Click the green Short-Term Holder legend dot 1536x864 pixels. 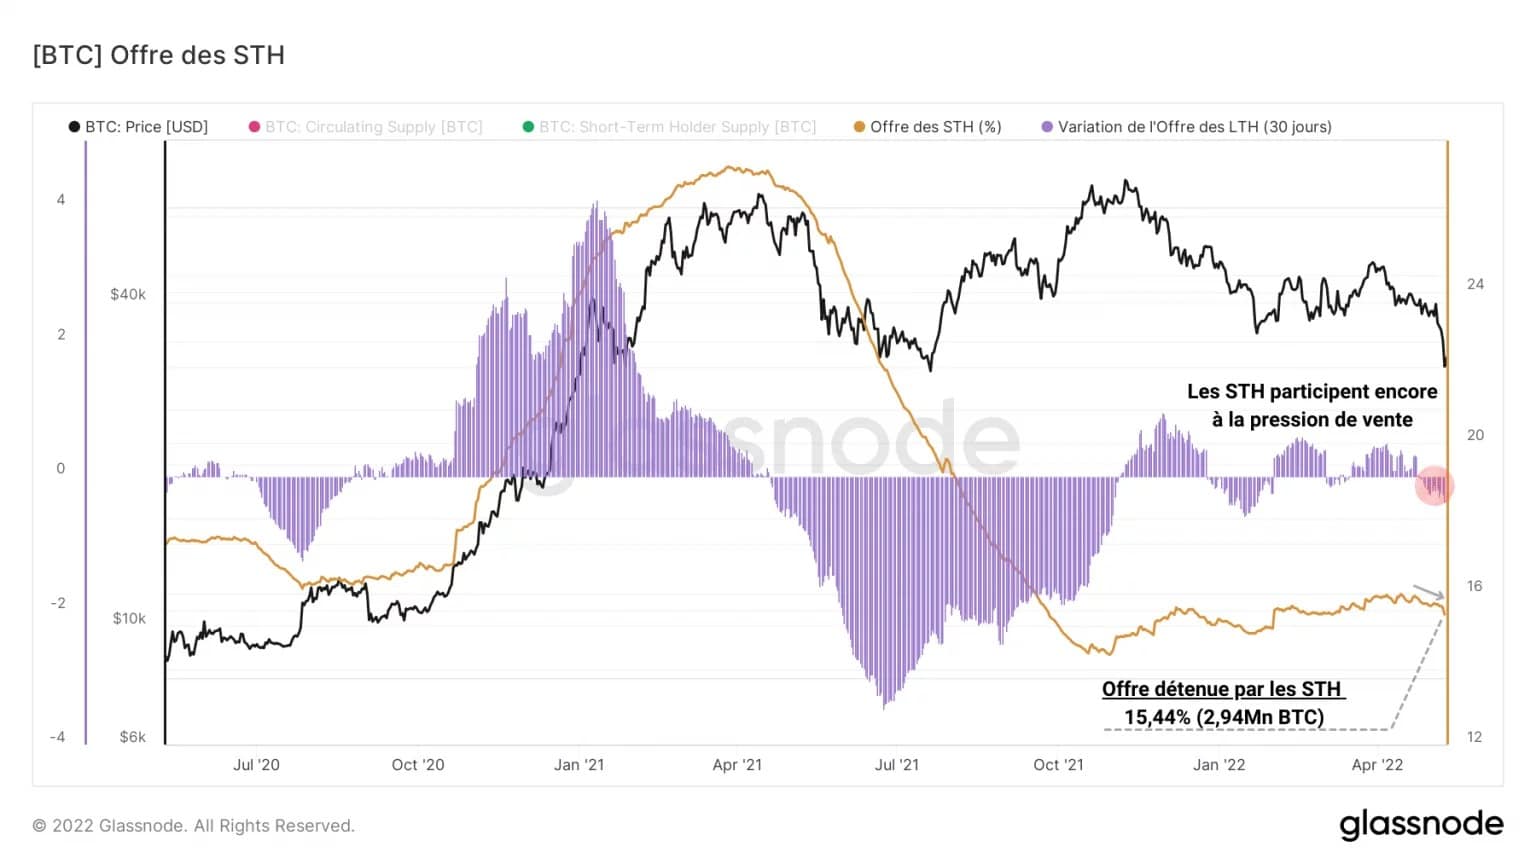(528, 127)
